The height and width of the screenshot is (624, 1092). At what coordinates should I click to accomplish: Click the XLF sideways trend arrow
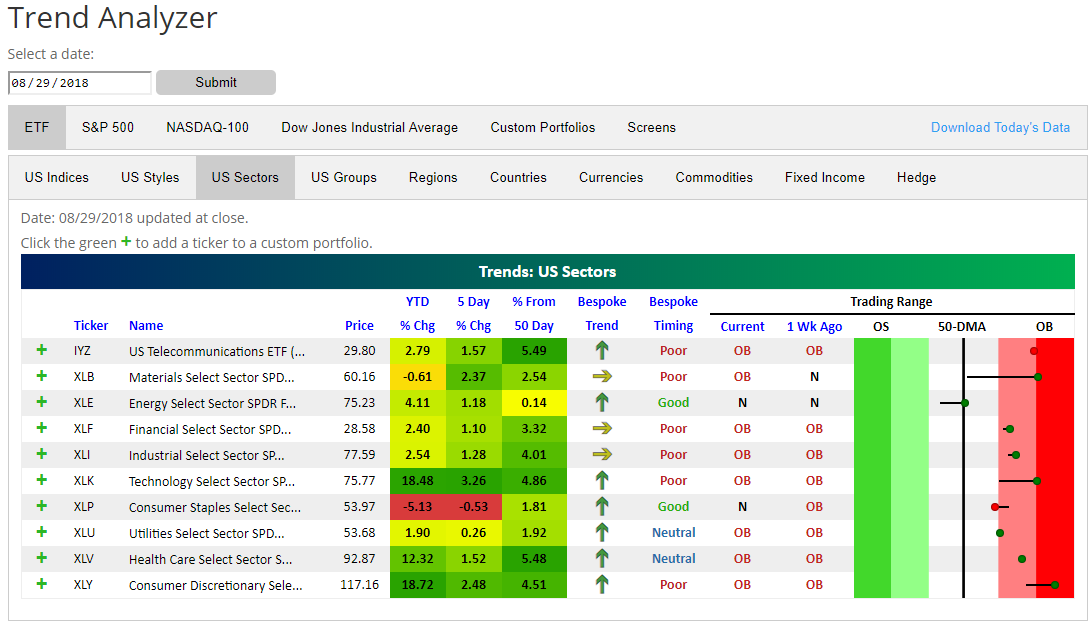[601, 428]
